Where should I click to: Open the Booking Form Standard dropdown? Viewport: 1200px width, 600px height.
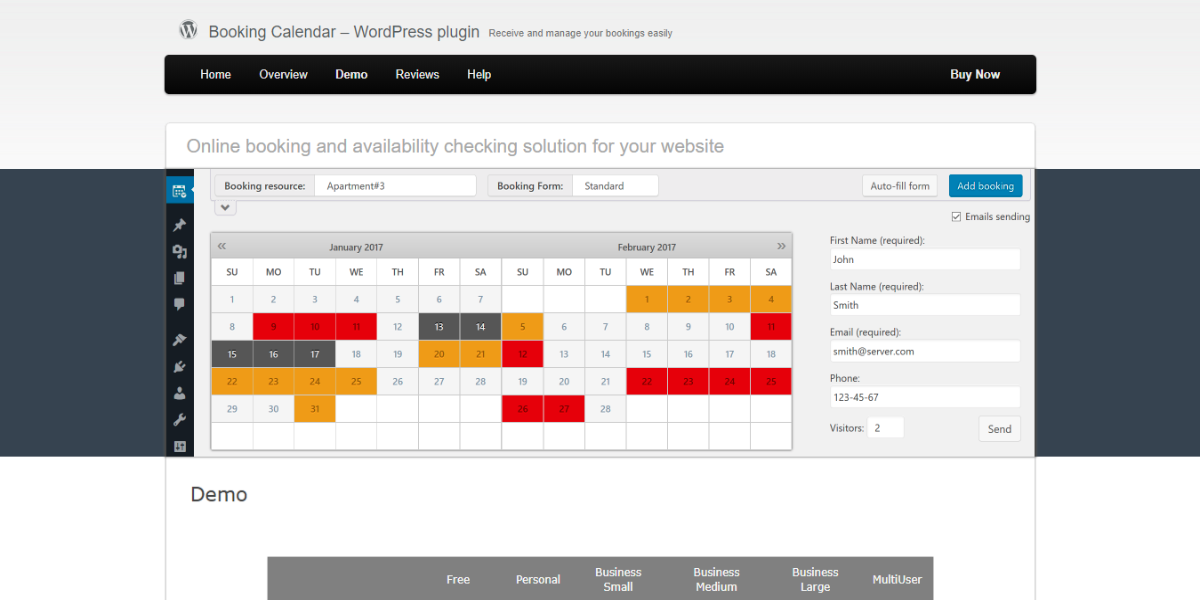615,186
